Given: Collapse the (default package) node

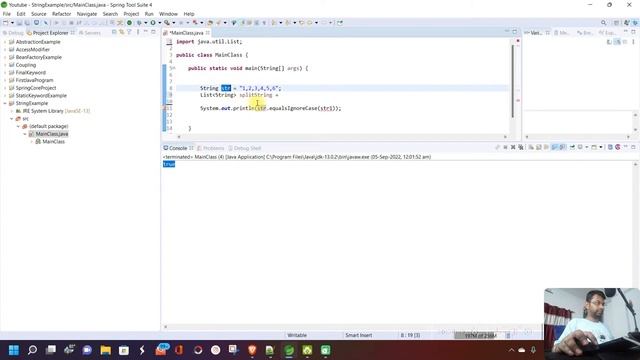Looking at the screenshot, I should (x=18, y=127).
